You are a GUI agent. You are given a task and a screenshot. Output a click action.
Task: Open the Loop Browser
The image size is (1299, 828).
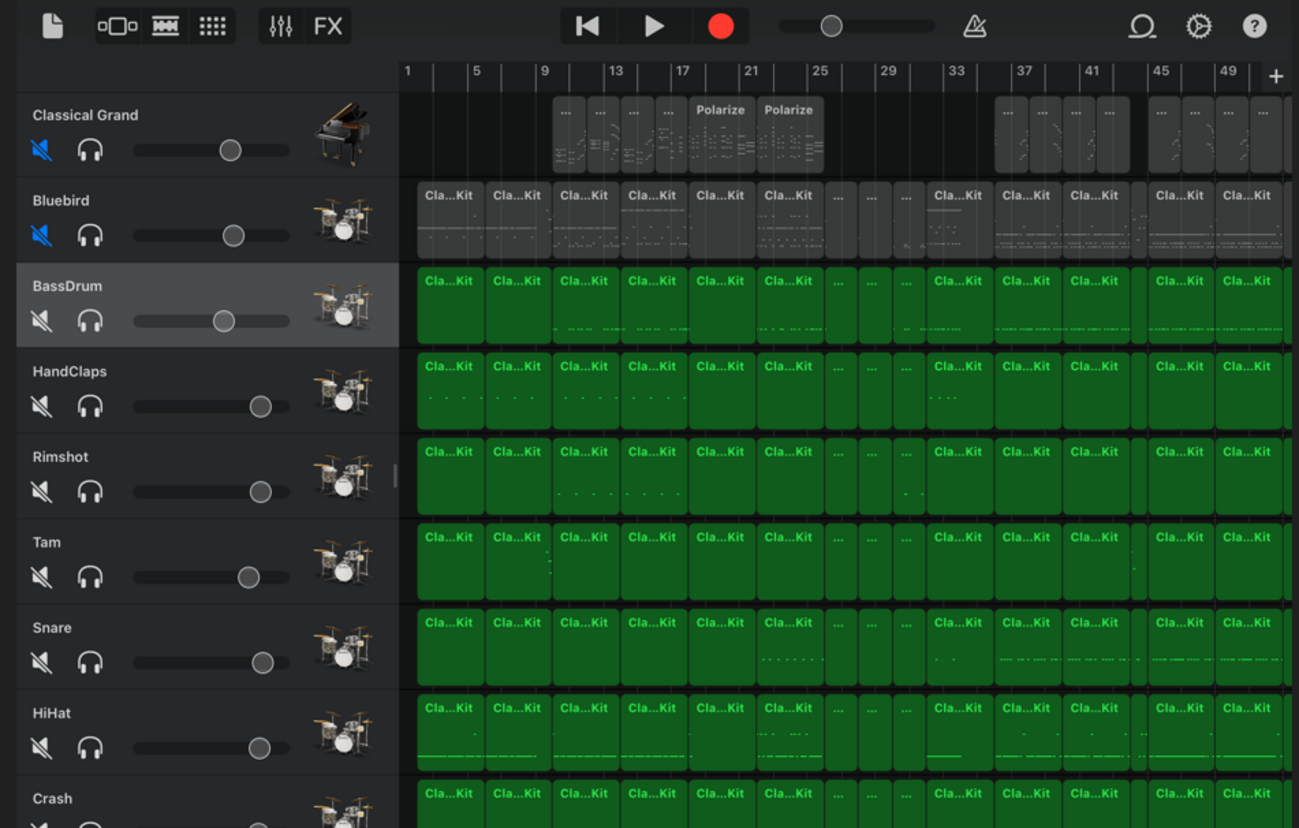click(x=1141, y=26)
